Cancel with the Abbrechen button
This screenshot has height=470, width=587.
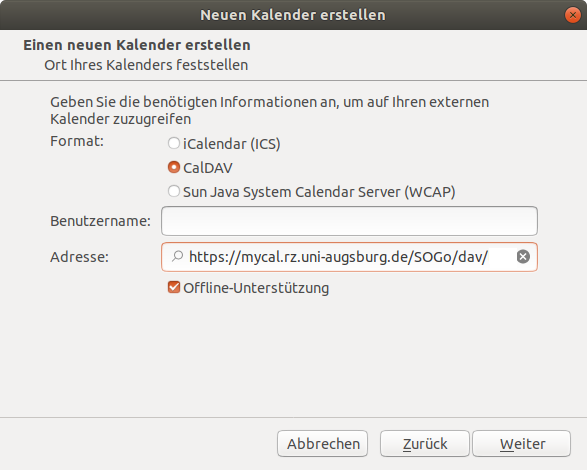pyautogui.click(x=323, y=444)
